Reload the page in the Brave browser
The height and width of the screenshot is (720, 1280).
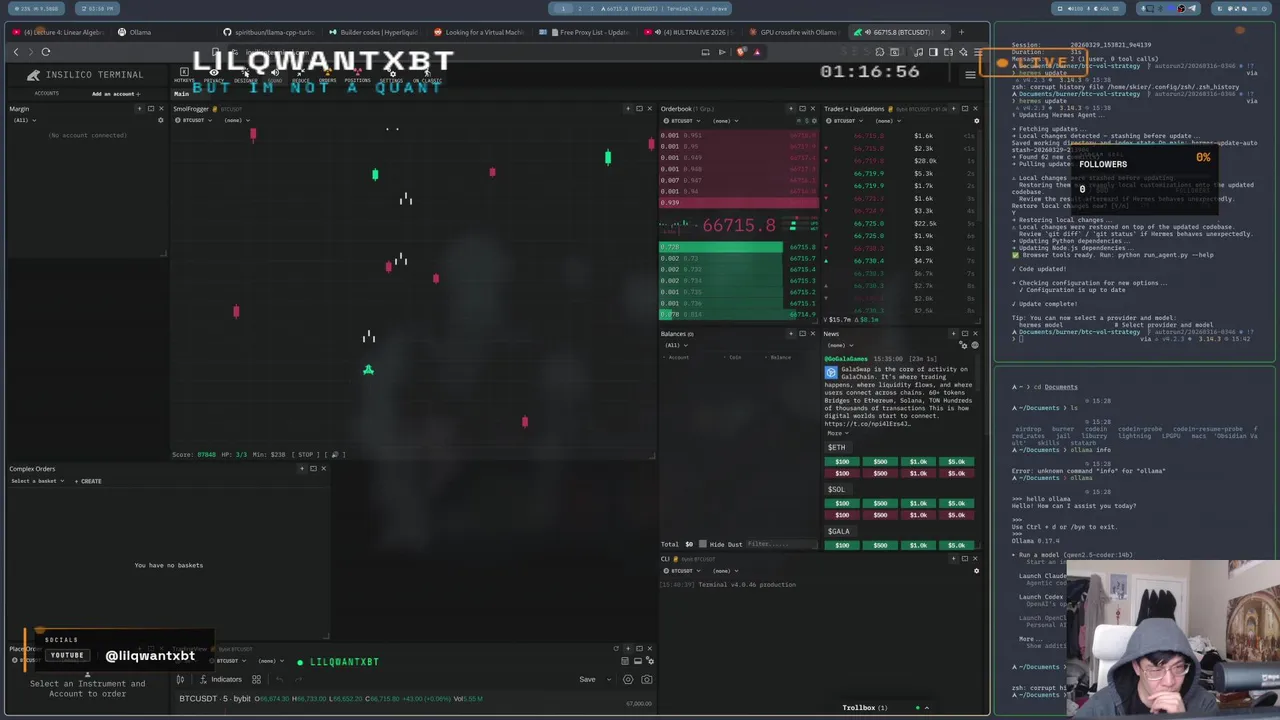click(45, 52)
